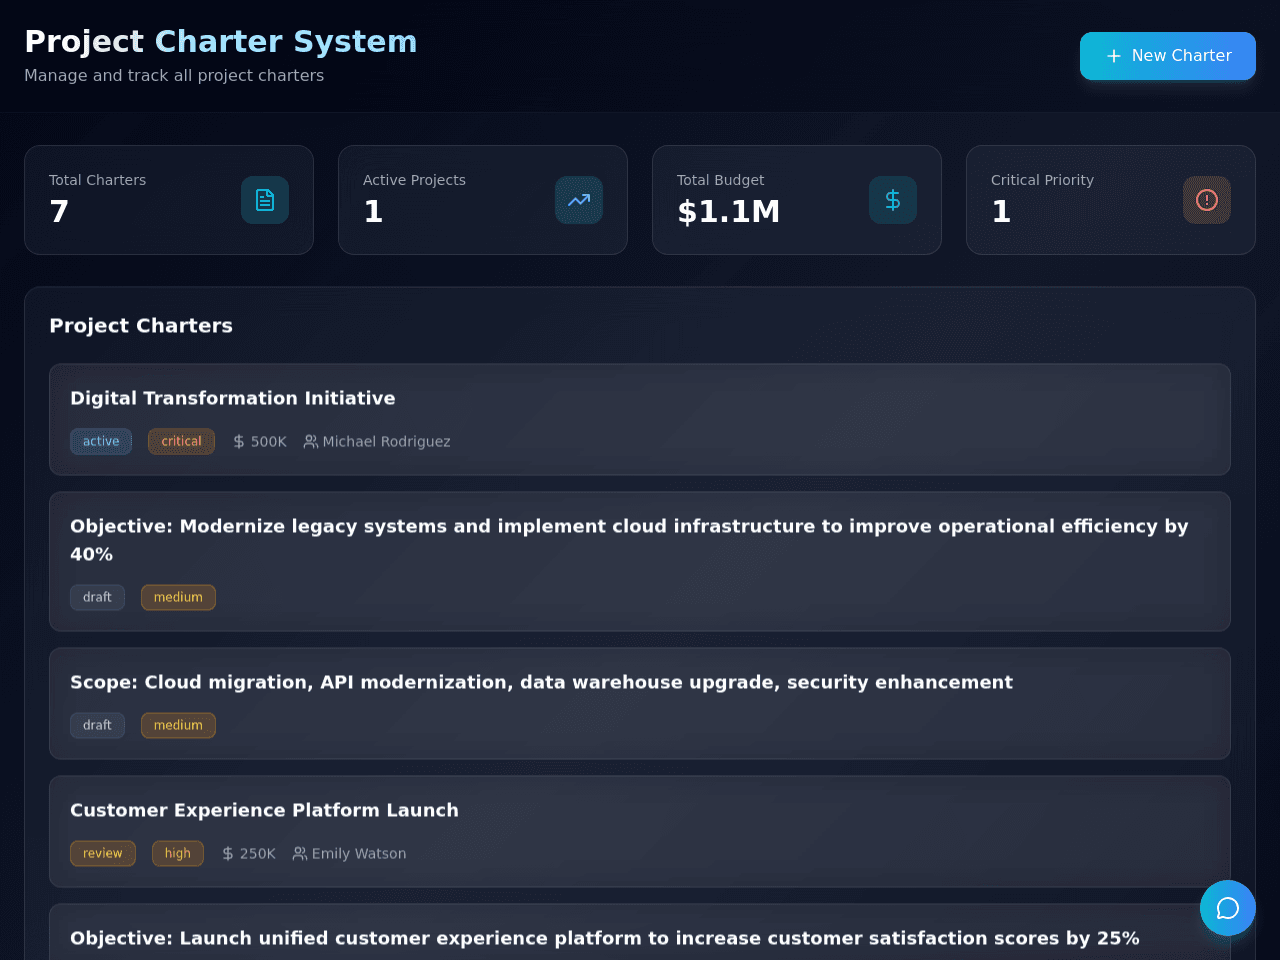Click draft badge under Objective: Modernize legacy systems
This screenshot has height=960, width=1280.
point(97,598)
